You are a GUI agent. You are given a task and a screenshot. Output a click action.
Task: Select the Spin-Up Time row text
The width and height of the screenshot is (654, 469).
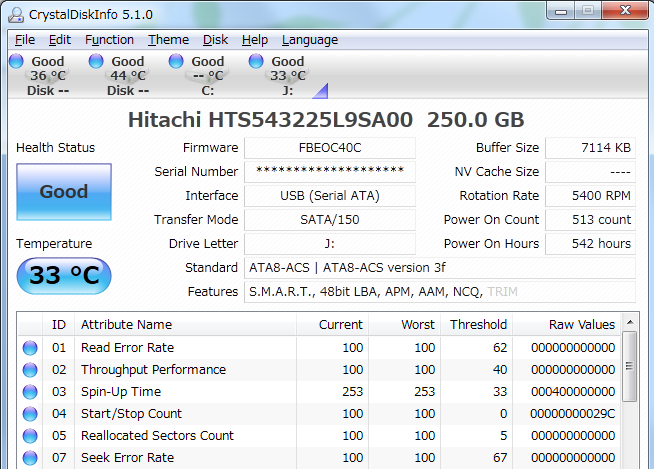point(121,392)
